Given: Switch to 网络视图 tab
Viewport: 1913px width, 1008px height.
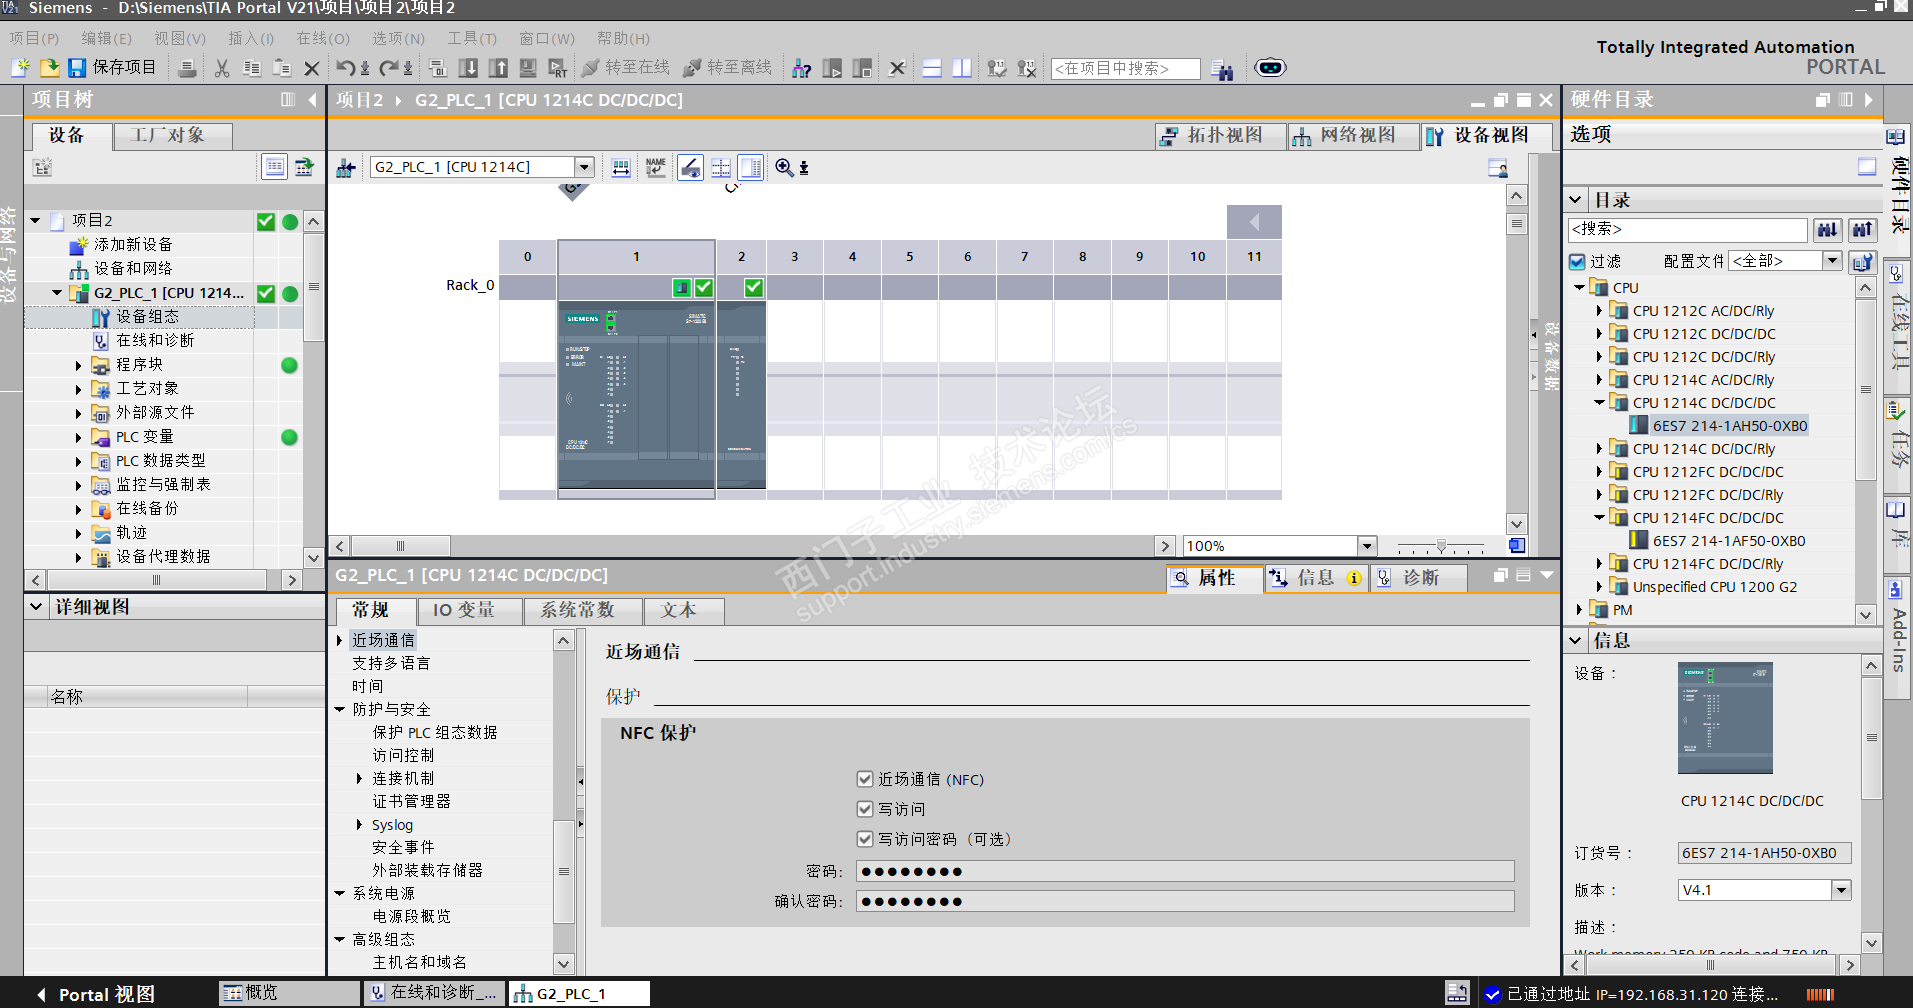Looking at the screenshot, I should coord(1354,136).
